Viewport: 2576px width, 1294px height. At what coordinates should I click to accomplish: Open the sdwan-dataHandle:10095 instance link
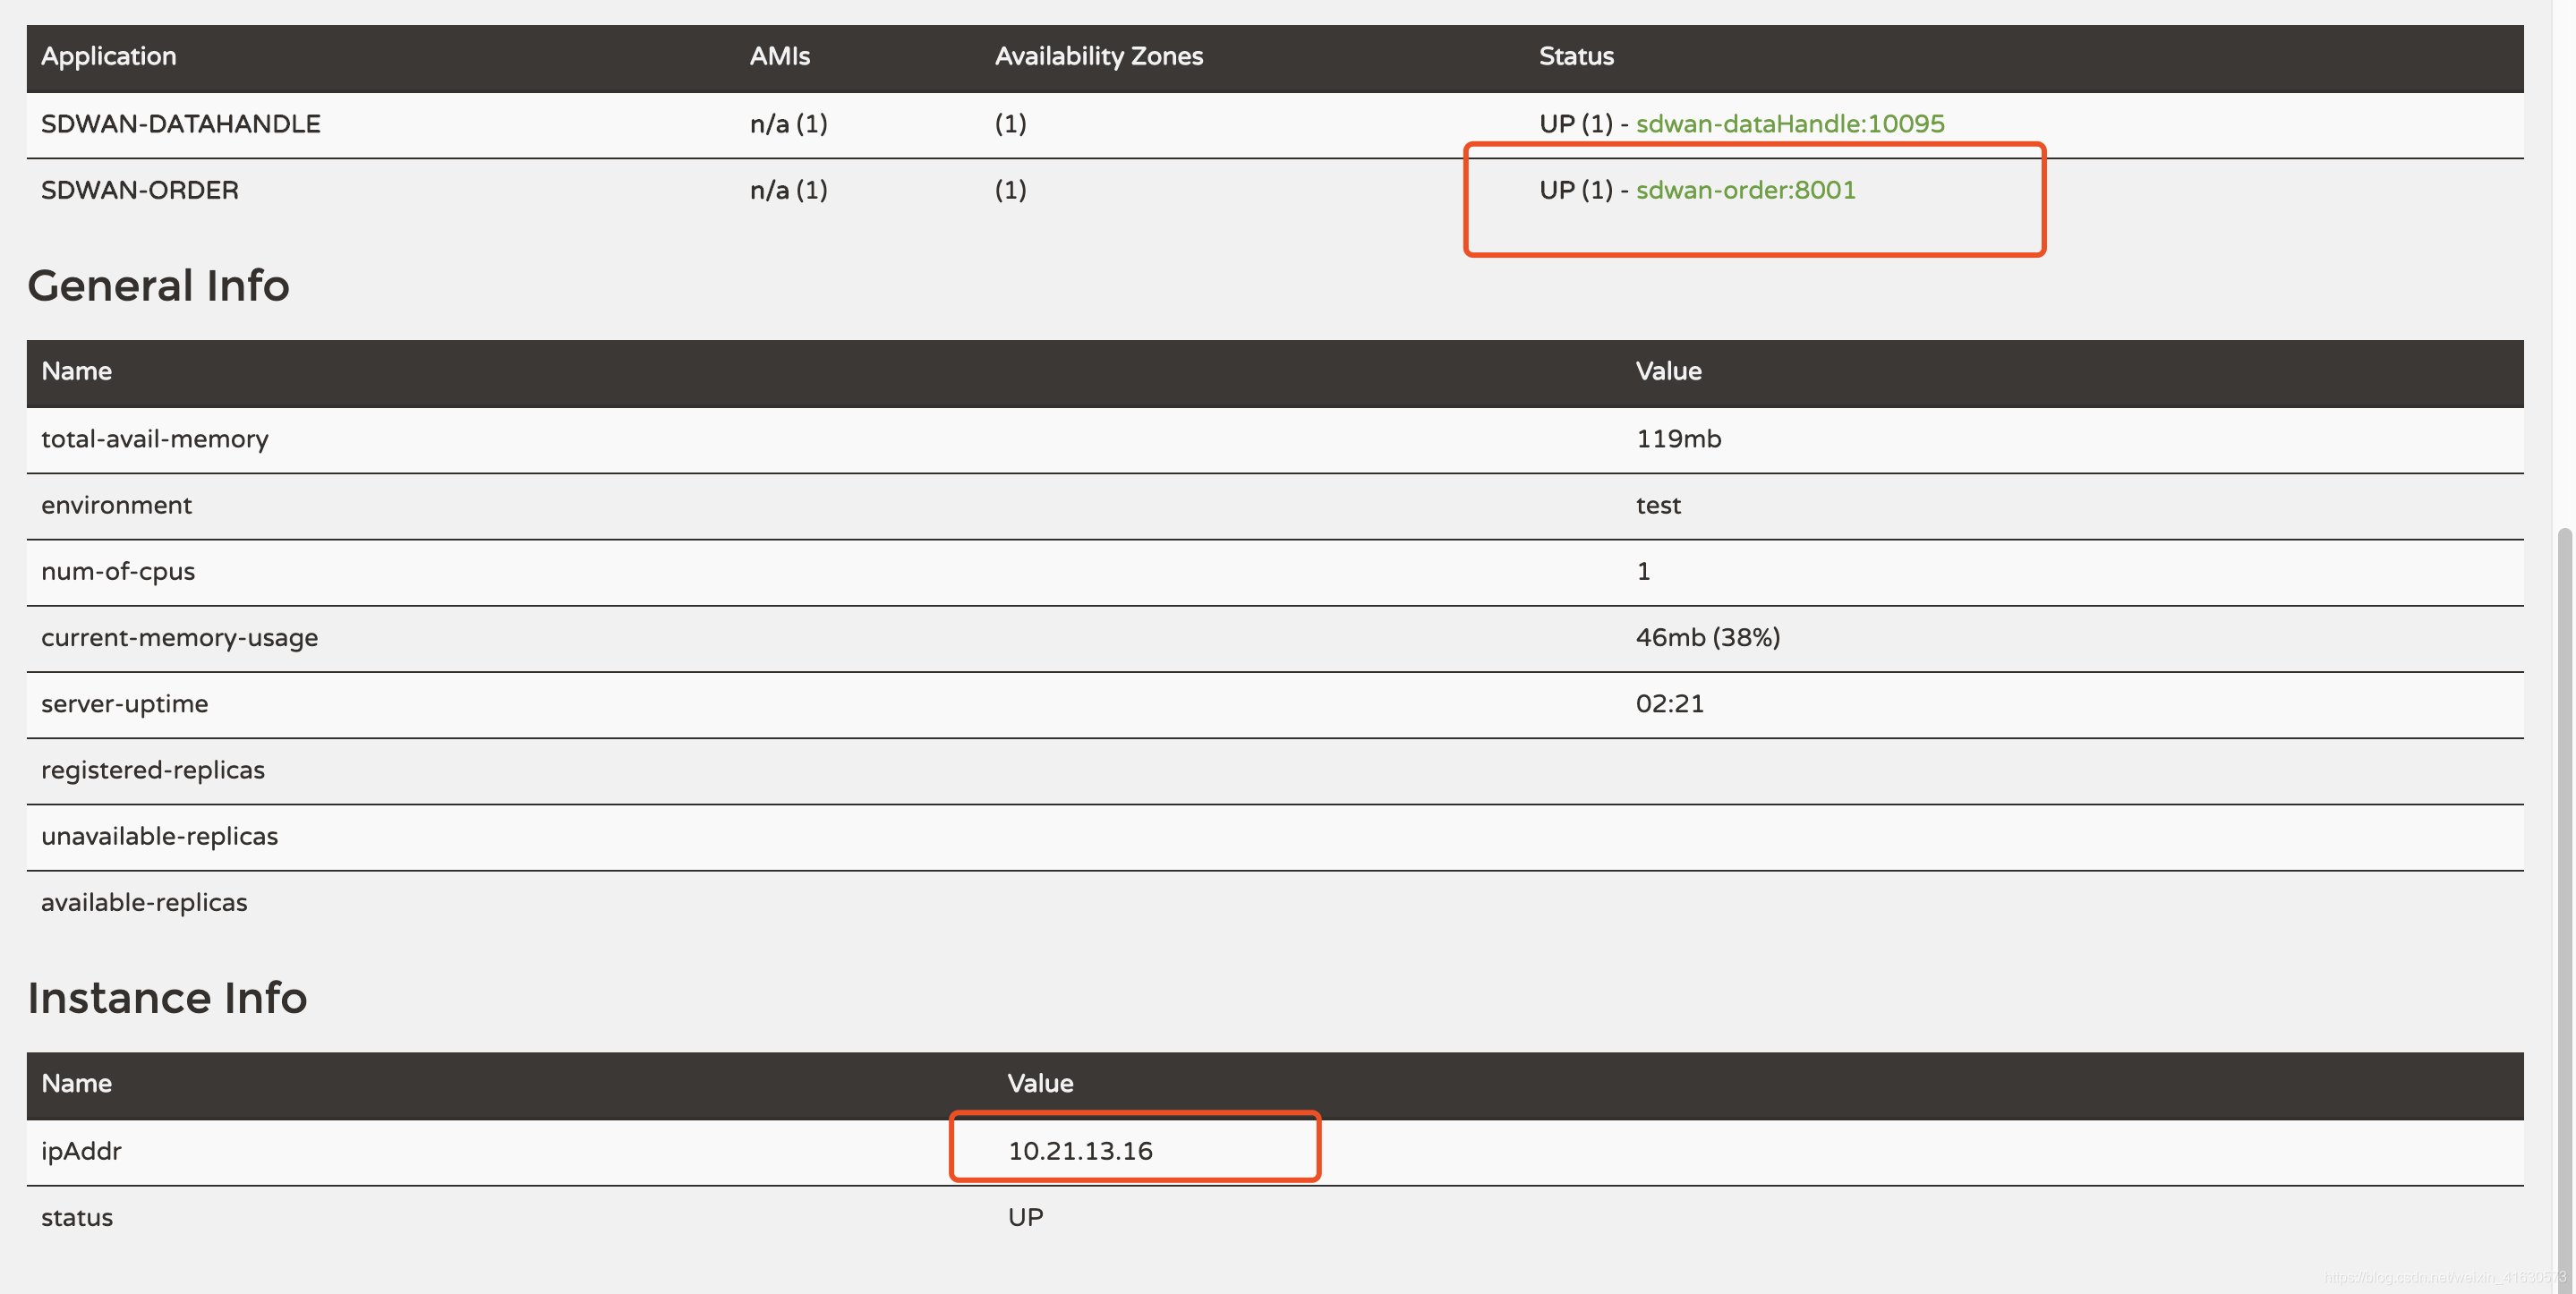(x=1789, y=124)
